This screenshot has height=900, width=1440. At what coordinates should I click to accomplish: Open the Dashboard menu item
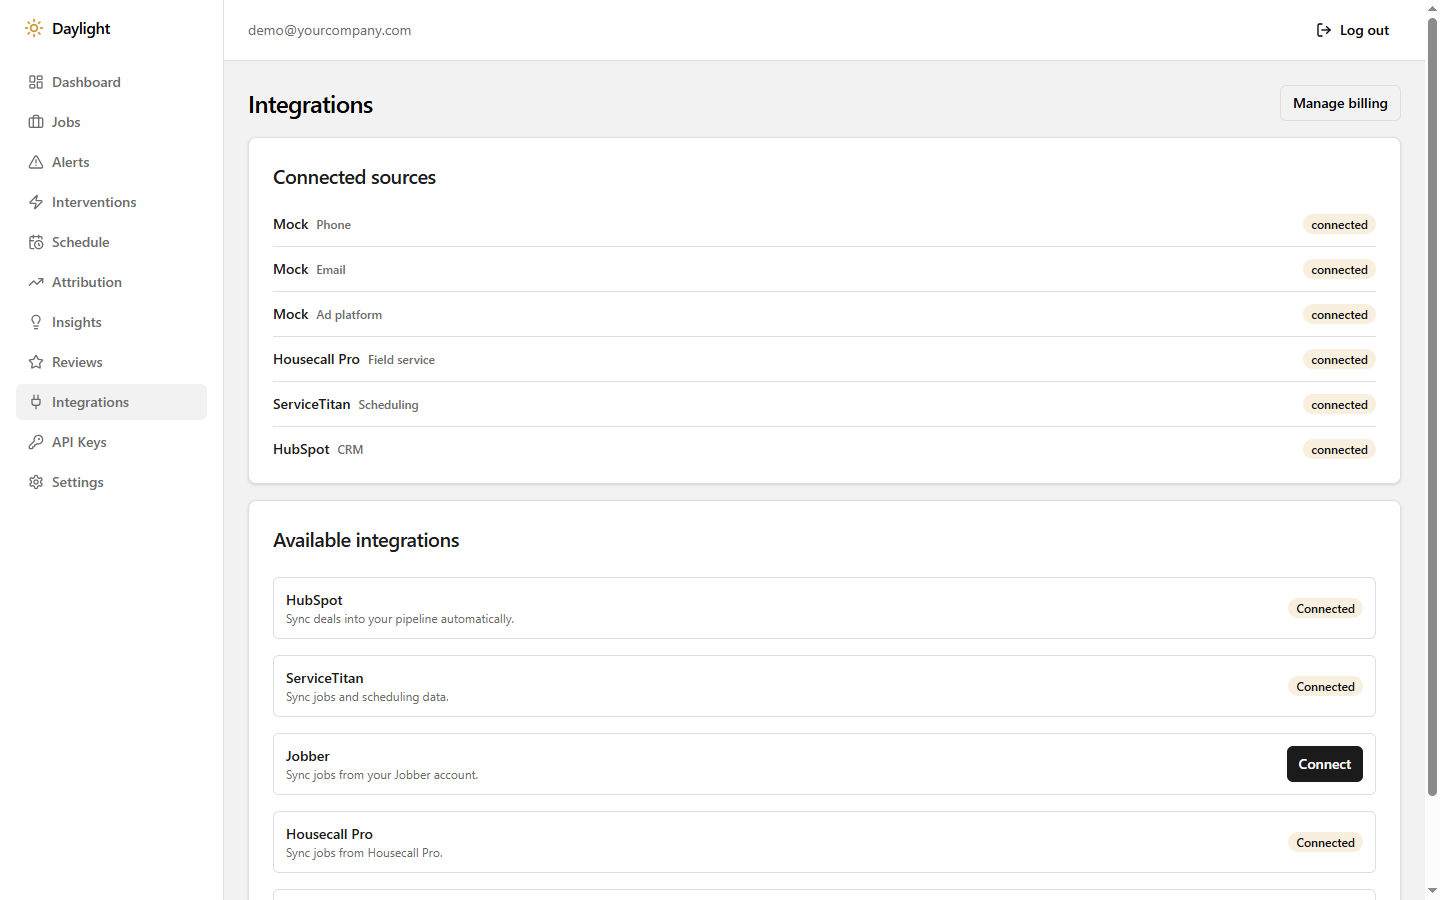point(111,82)
